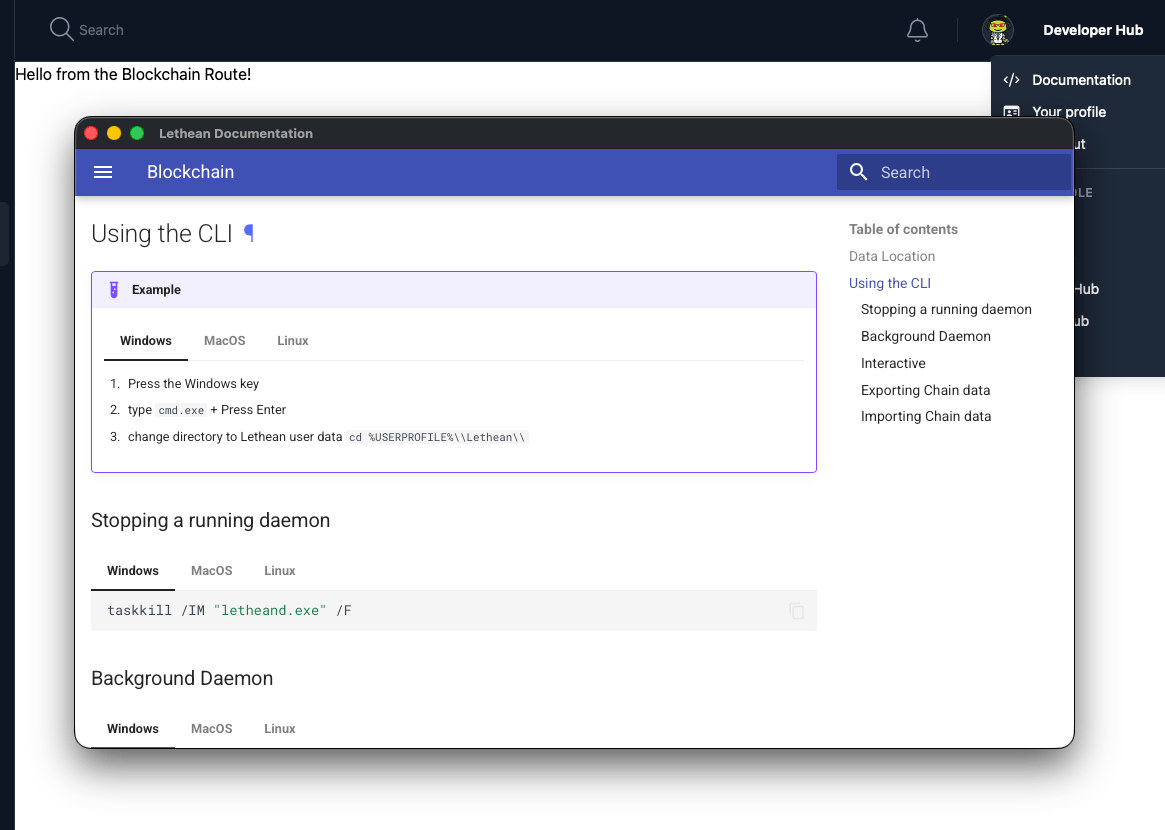Click the user avatar image
The image size is (1165, 830).
click(x=997, y=30)
